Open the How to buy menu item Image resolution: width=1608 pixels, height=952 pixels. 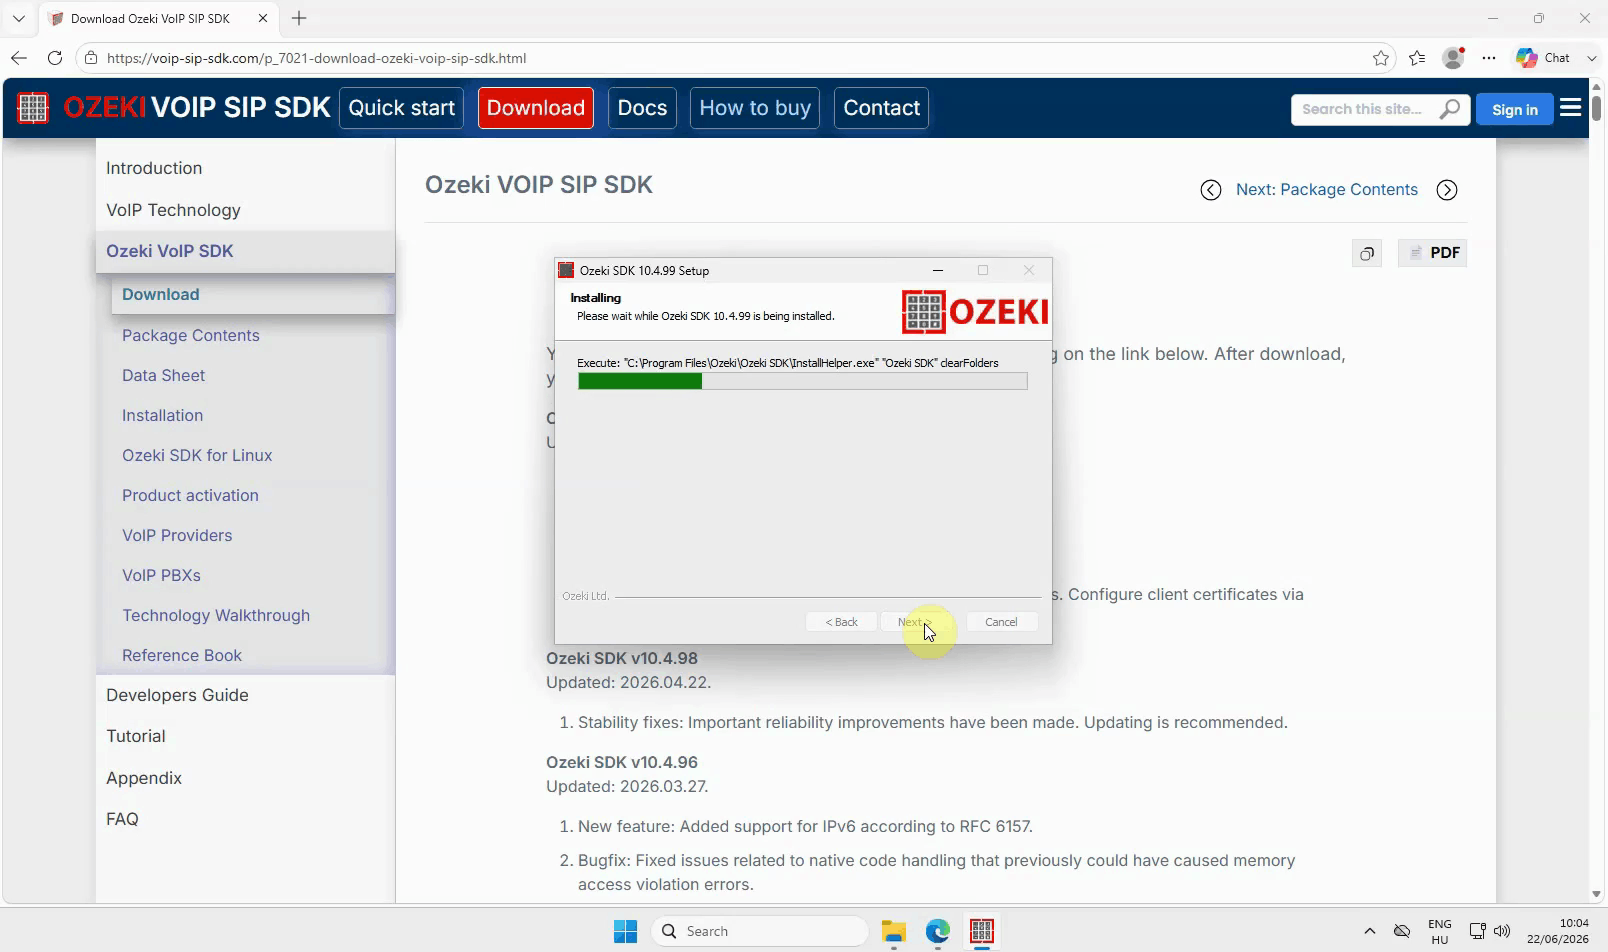[x=755, y=108]
